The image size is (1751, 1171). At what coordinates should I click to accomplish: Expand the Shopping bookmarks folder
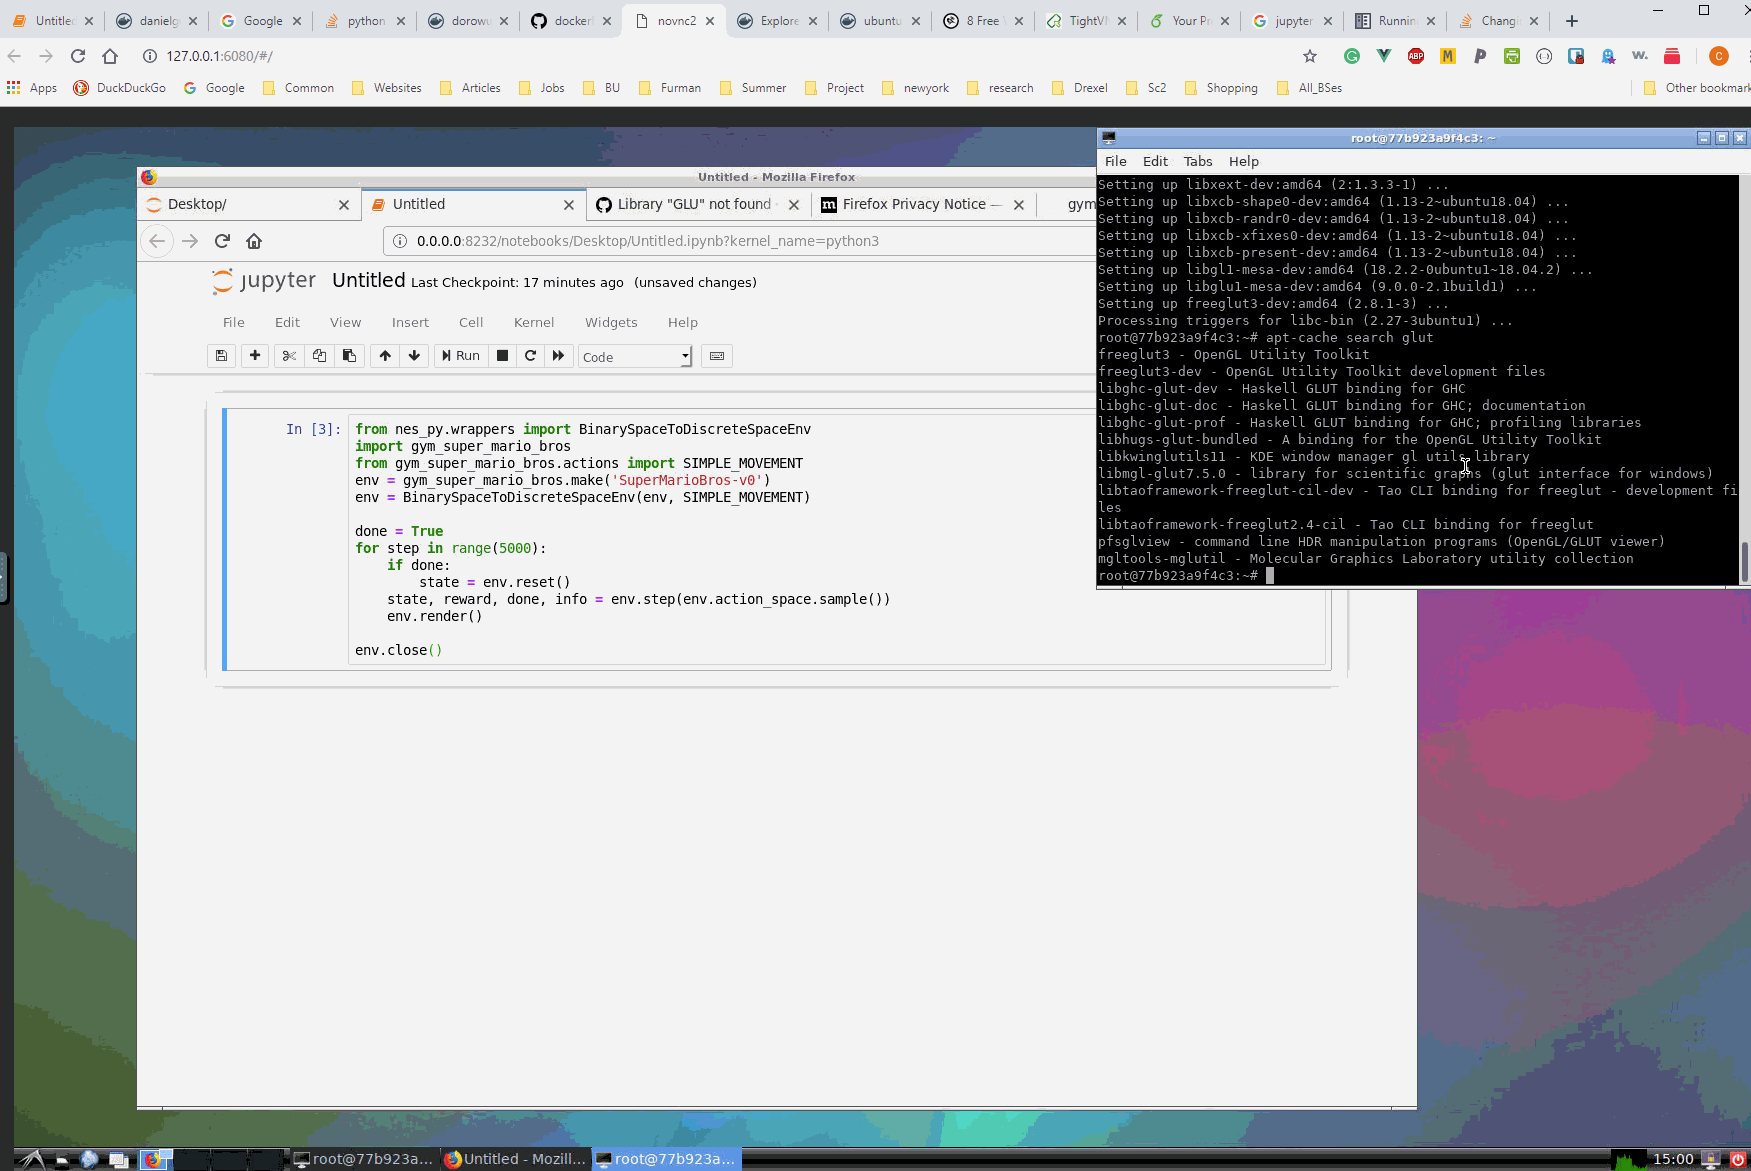(x=1221, y=88)
